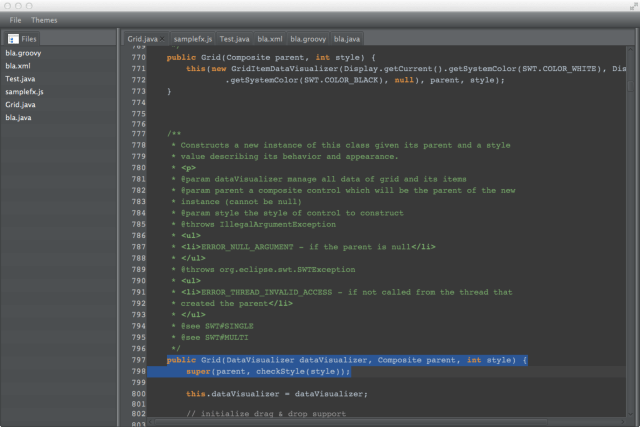Click 'initialize drag & drop support' comment
The width and height of the screenshot is (640, 427).
point(273,414)
